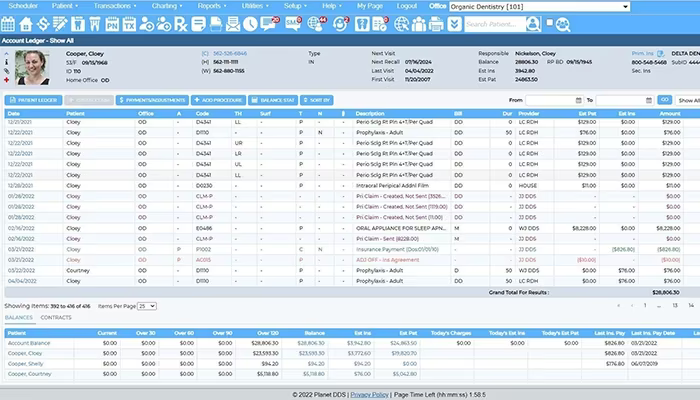Expand the double chevron down toolbar icon
700x400 pixels.
454,24
